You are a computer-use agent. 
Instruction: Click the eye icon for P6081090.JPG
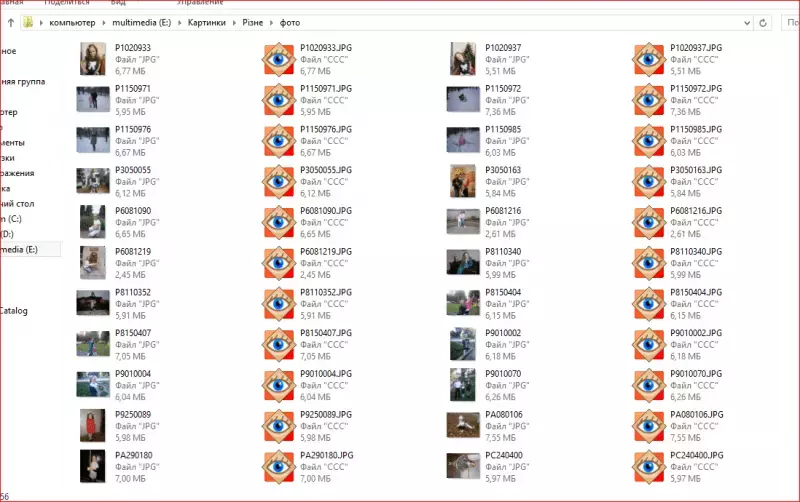click(279, 222)
